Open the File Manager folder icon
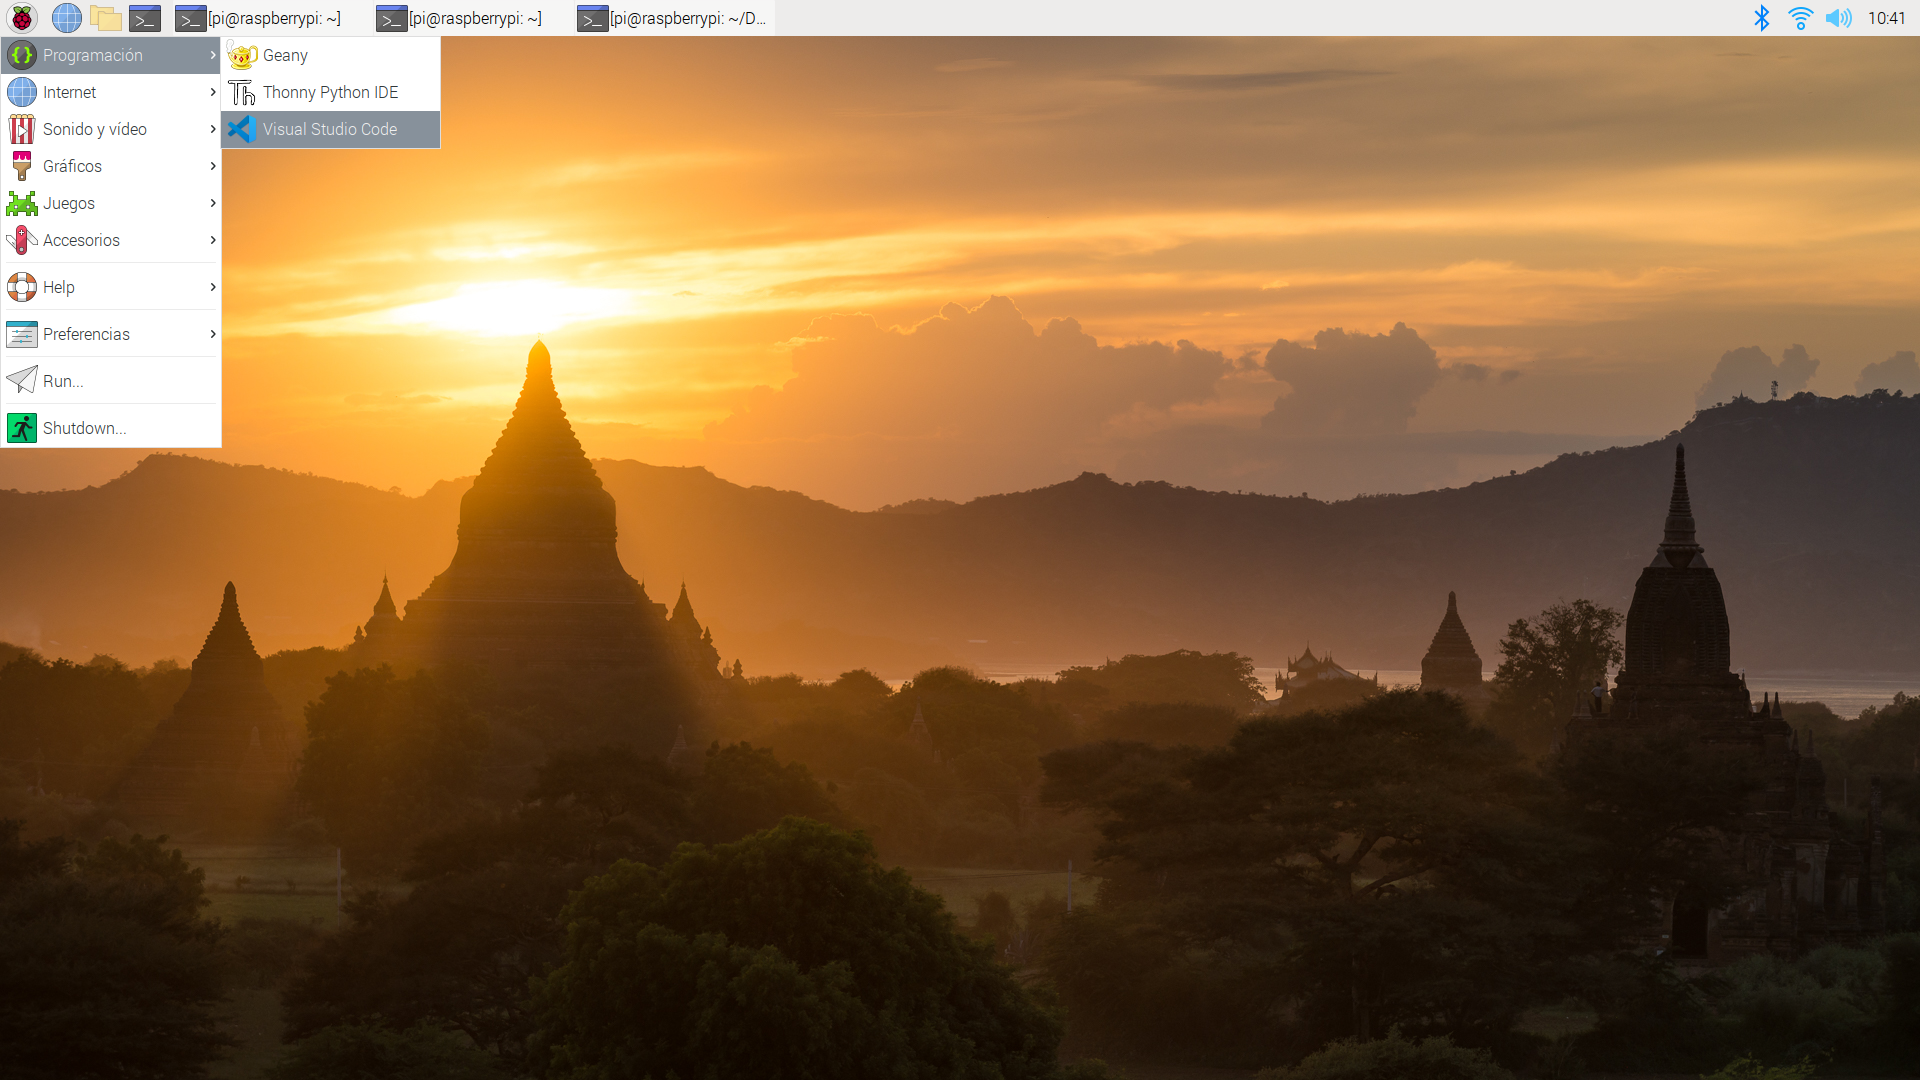The width and height of the screenshot is (1920, 1080). [x=105, y=18]
